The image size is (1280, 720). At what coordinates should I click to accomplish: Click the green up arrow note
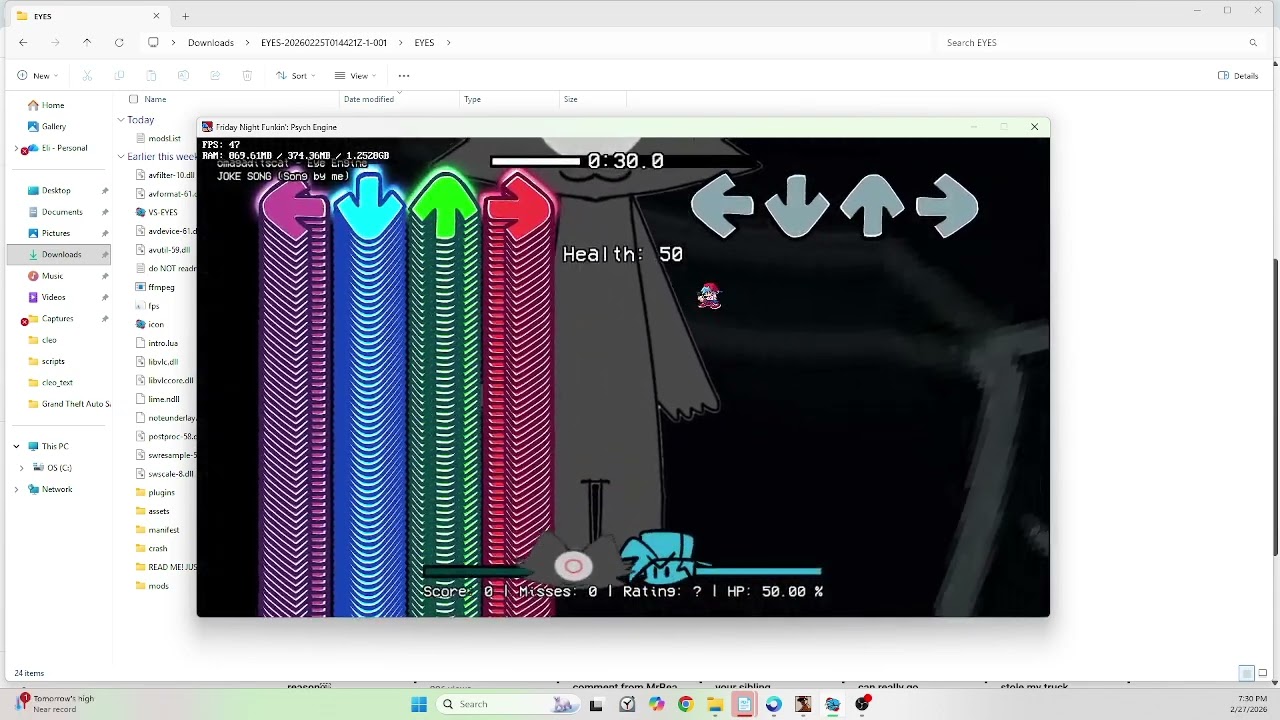445,205
